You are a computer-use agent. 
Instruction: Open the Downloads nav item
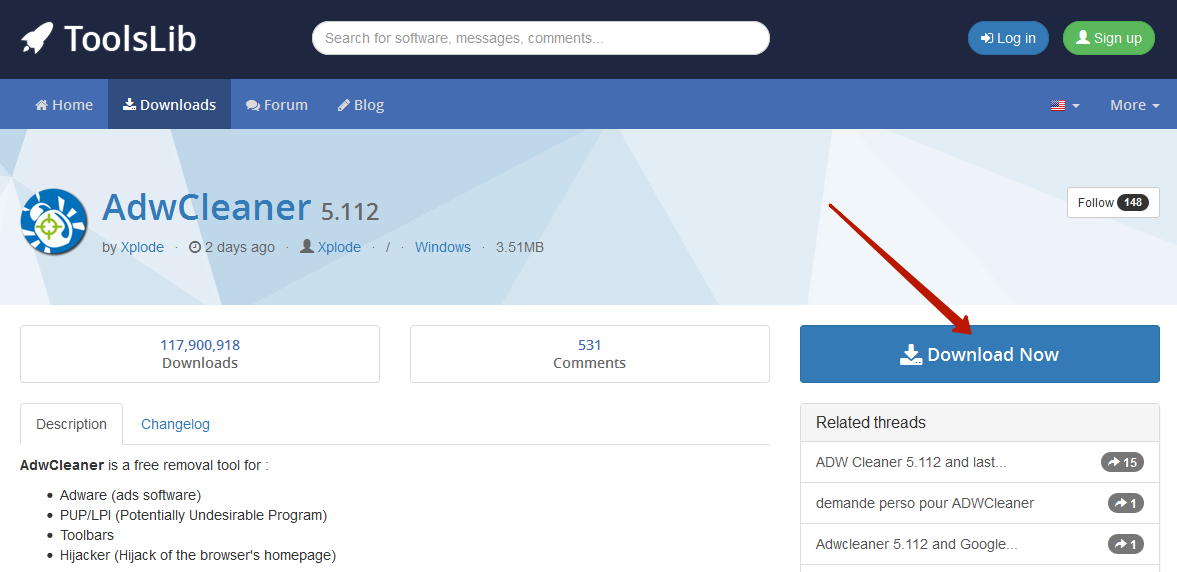170,105
